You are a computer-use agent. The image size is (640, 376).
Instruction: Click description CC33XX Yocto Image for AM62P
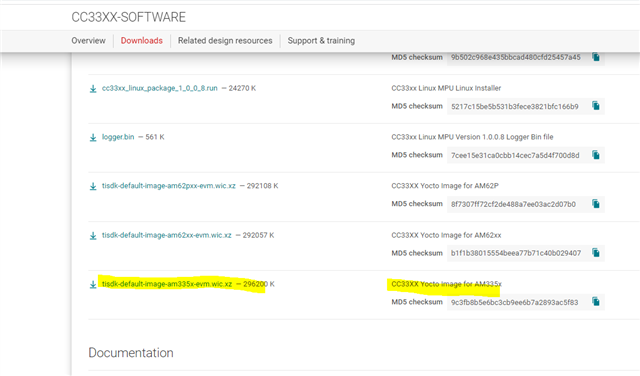[445, 186]
